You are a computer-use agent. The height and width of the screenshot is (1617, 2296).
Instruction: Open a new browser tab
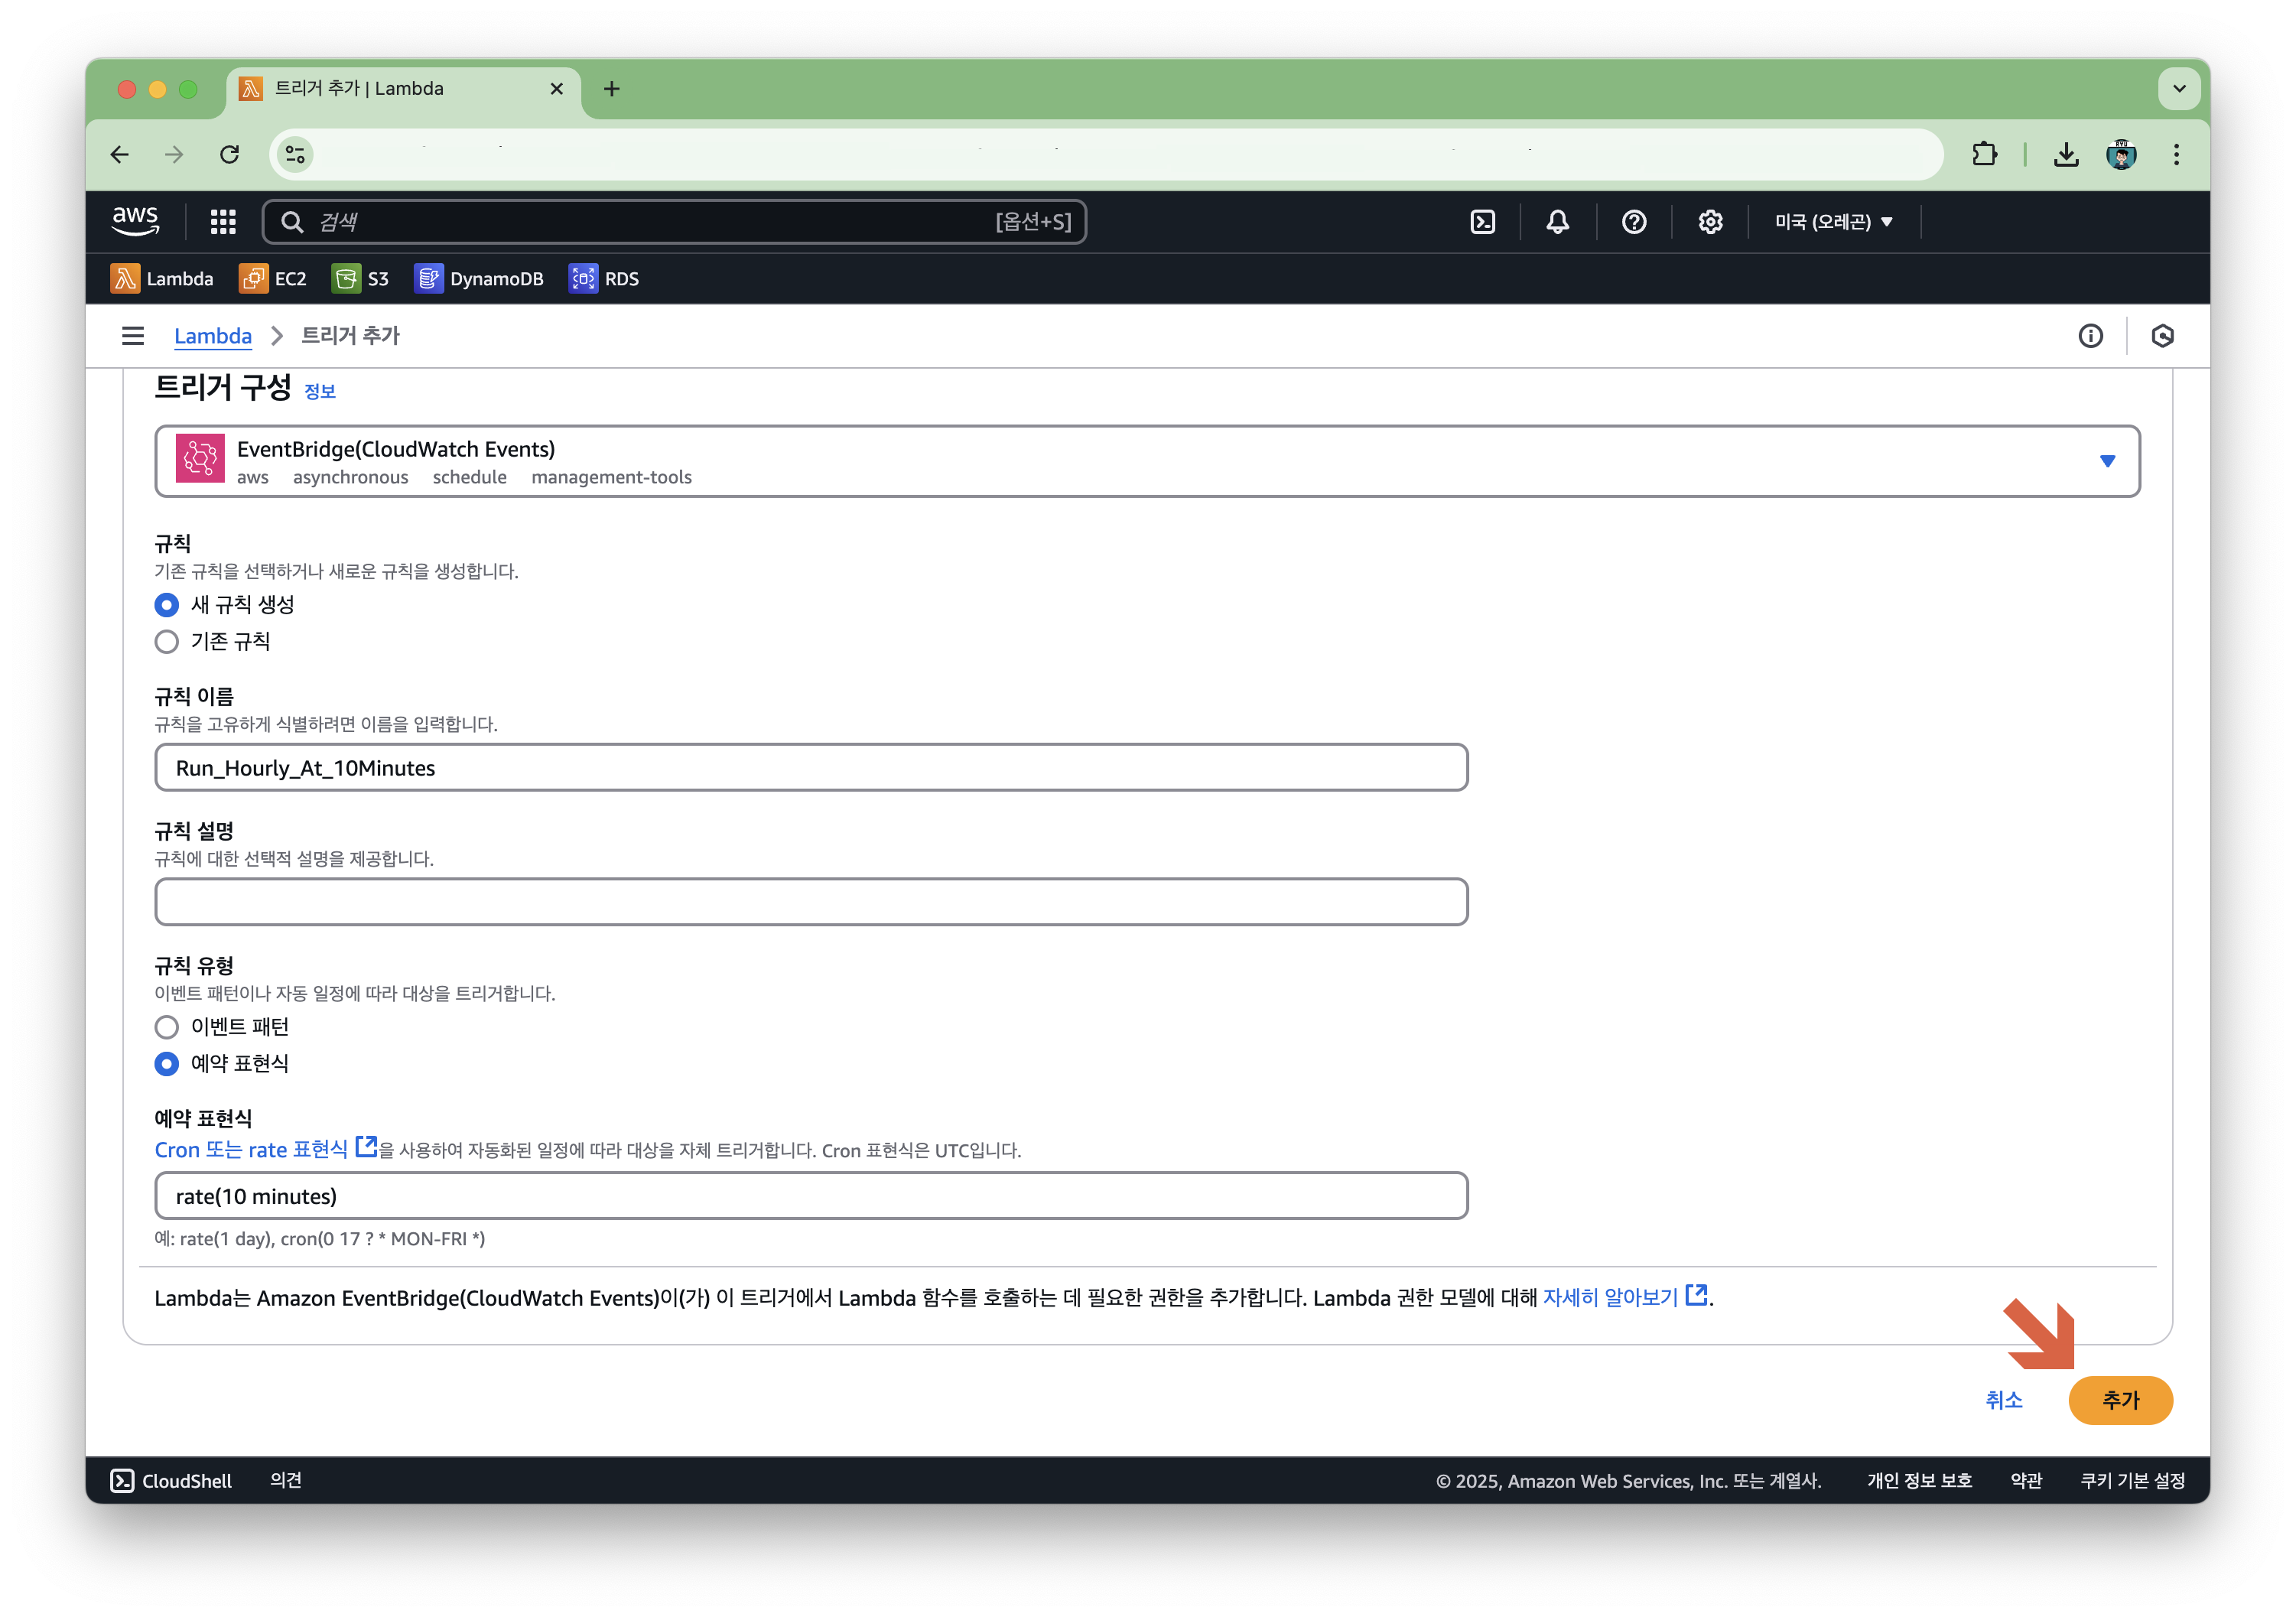tap(612, 89)
